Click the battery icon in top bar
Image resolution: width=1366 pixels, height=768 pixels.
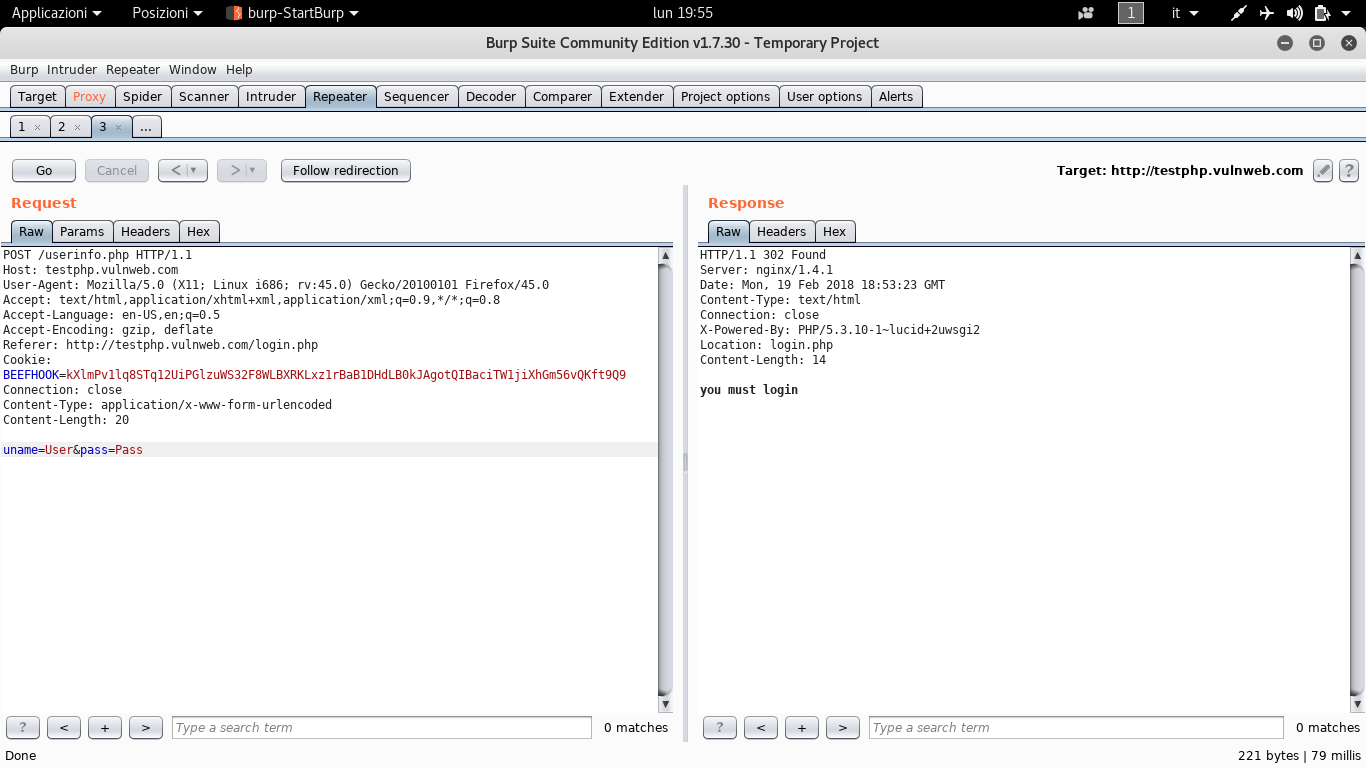1322,13
